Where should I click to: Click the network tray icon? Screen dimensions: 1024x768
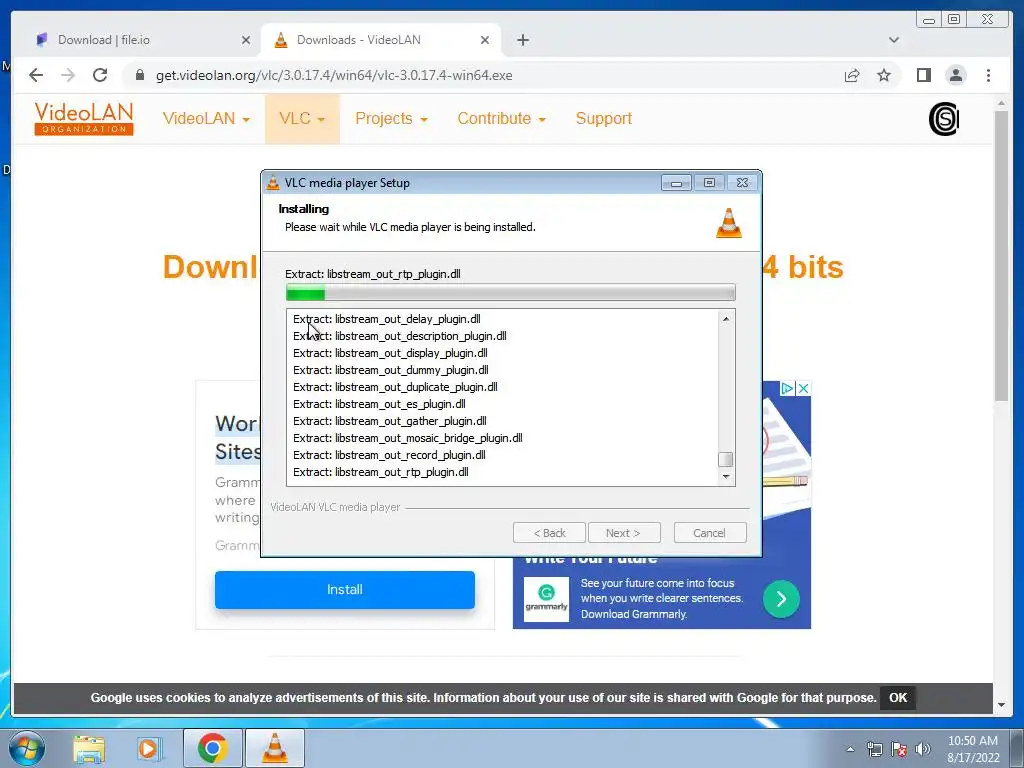click(874, 749)
